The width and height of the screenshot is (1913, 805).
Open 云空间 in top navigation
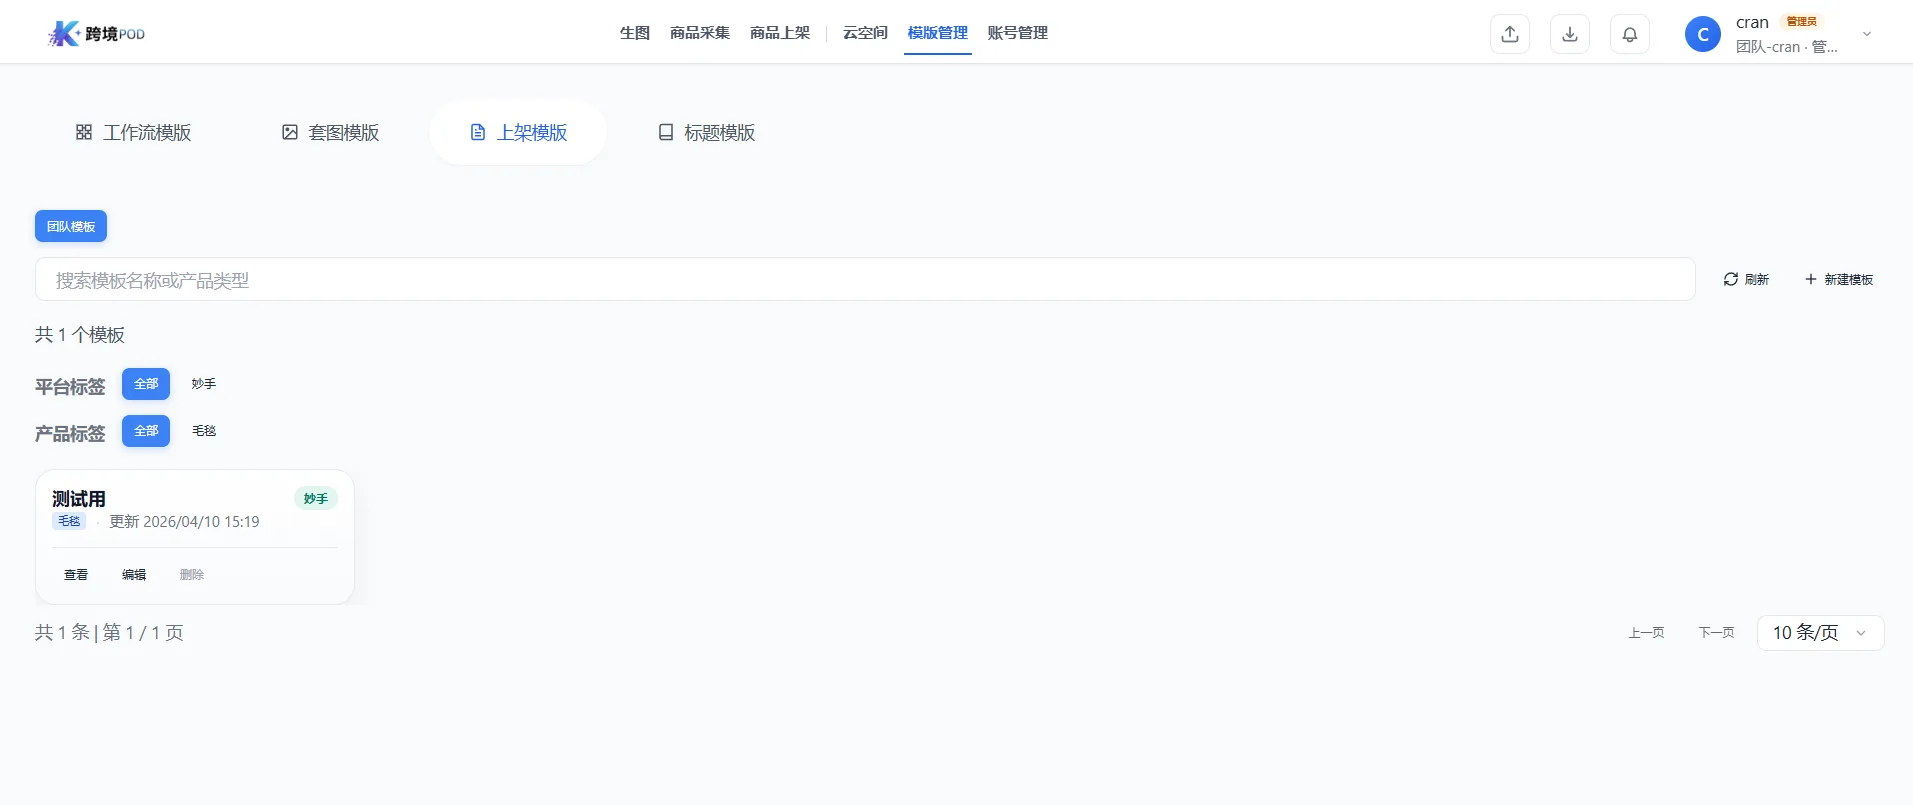tap(865, 33)
